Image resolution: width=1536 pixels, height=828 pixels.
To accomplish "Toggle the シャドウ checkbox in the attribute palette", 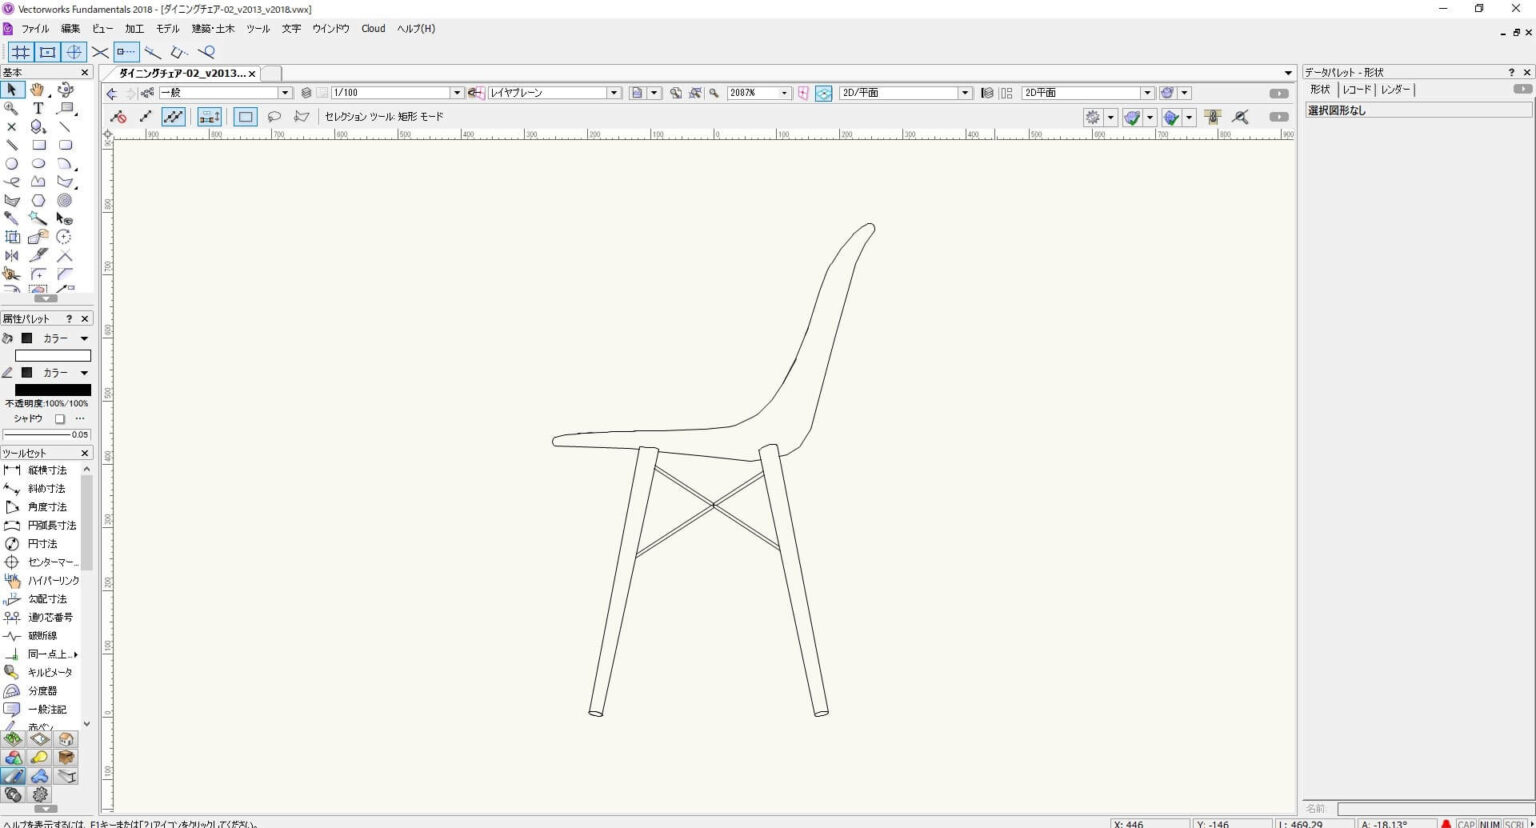I will coord(59,418).
